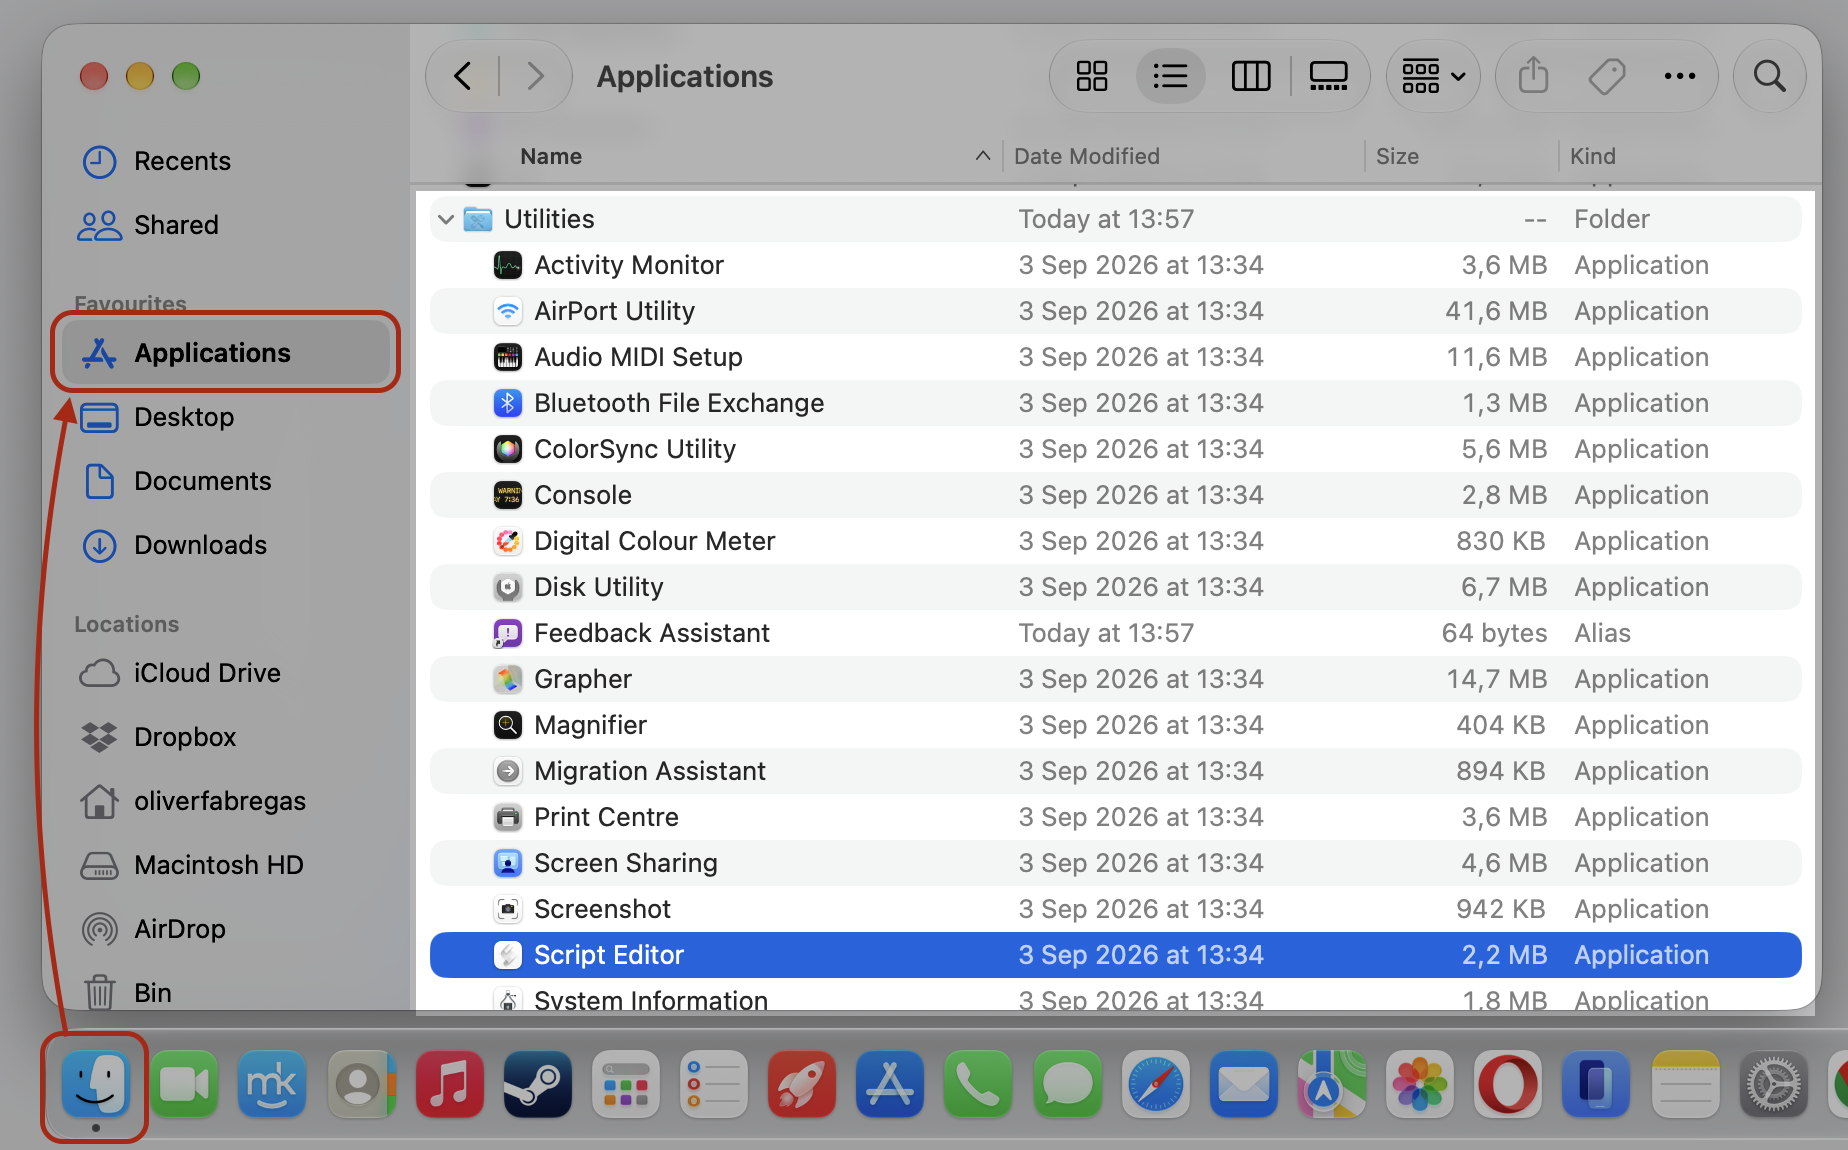Select the Activity Monitor app icon
The height and width of the screenshot is (1150, 1848).
508,265
